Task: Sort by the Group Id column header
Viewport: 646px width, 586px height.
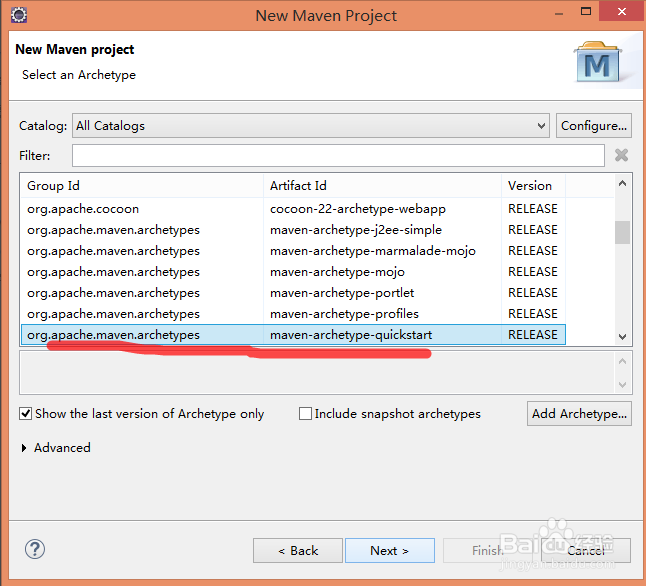Action: coord(142,186)
